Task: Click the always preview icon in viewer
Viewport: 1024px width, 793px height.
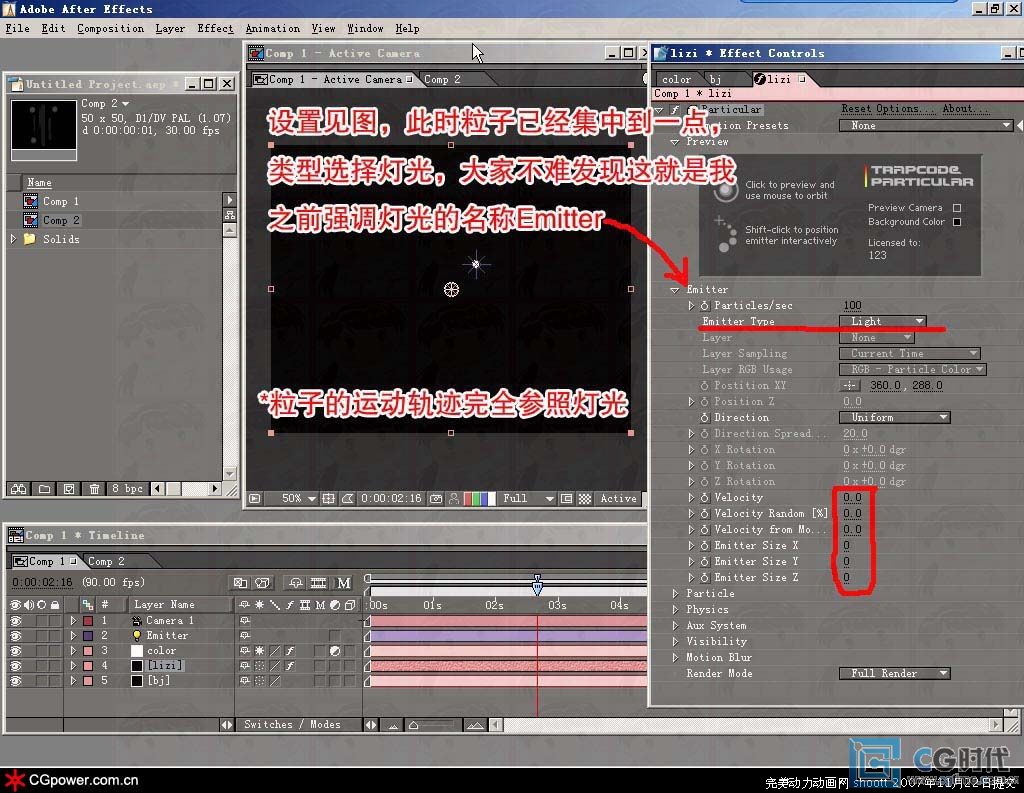Action: 255,498
